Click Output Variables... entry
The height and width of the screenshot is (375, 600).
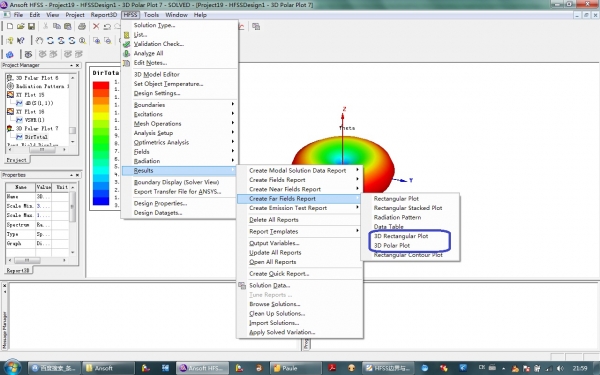point(274,243)
